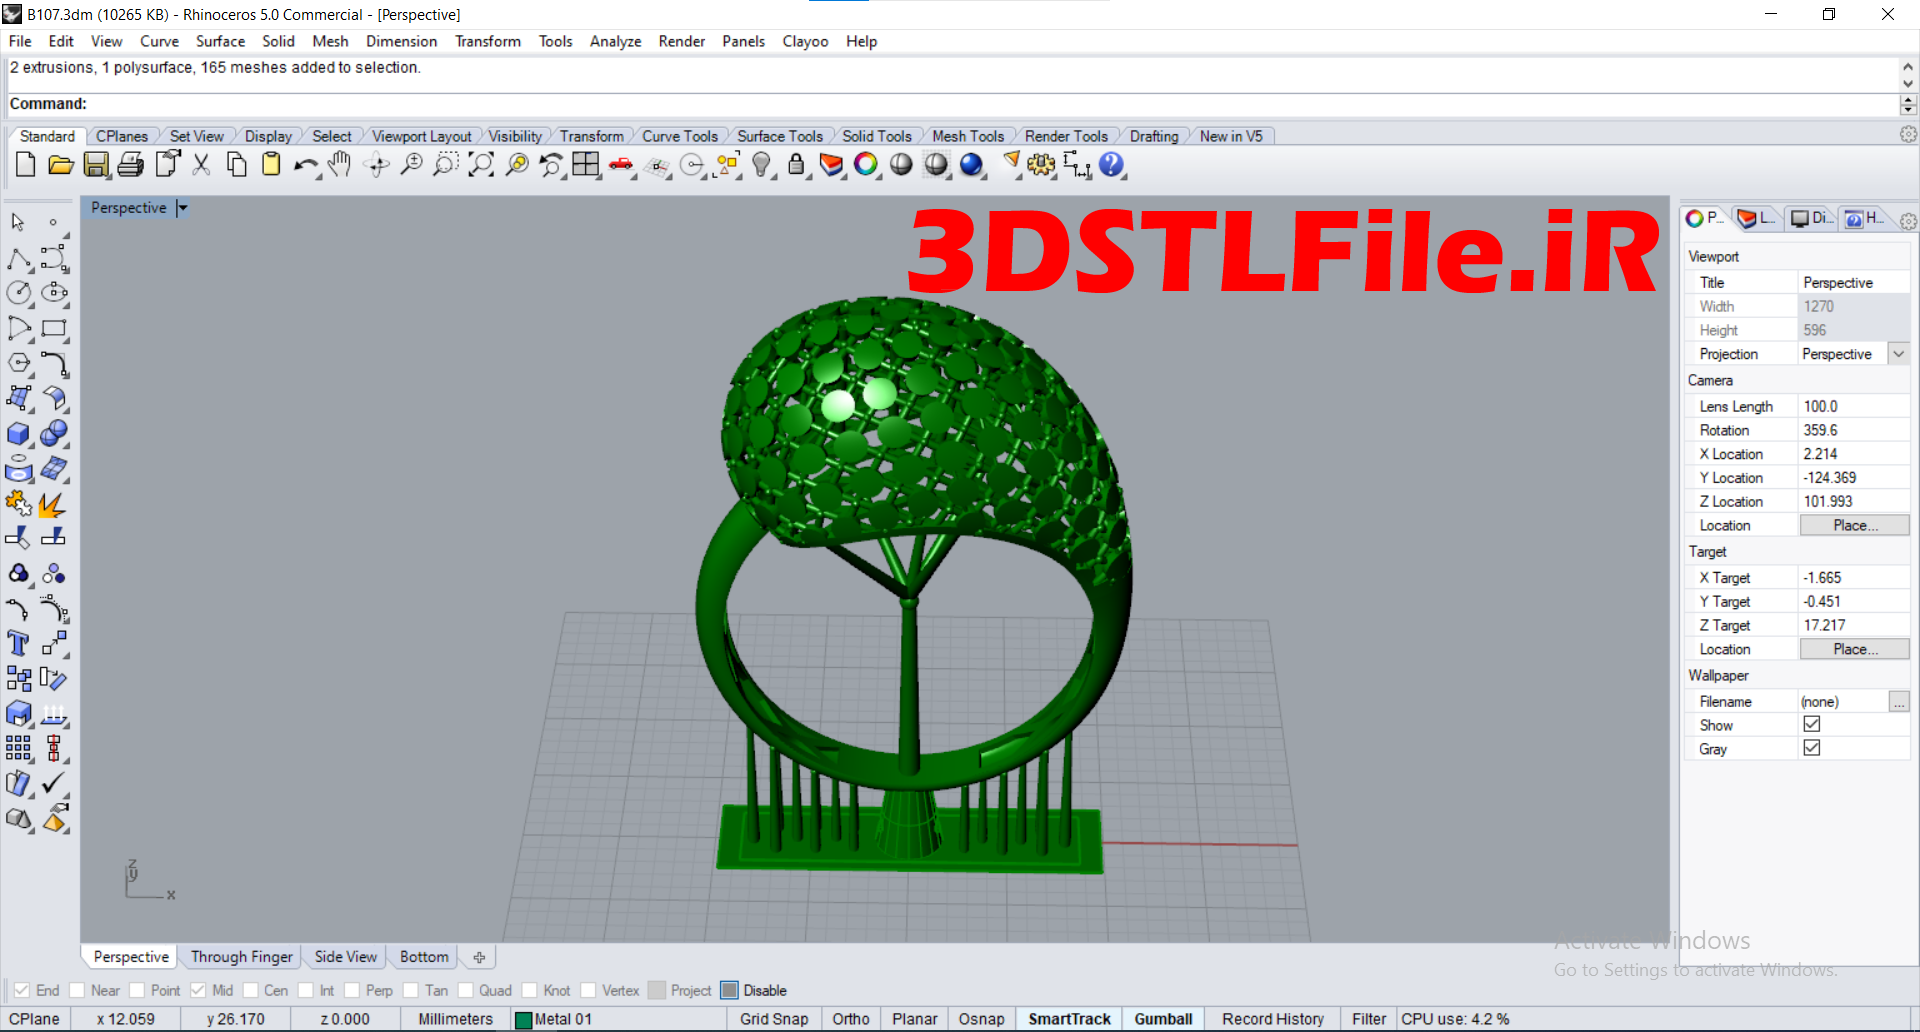Open the Layers panel tab icon

click(x=1756, y=218)
